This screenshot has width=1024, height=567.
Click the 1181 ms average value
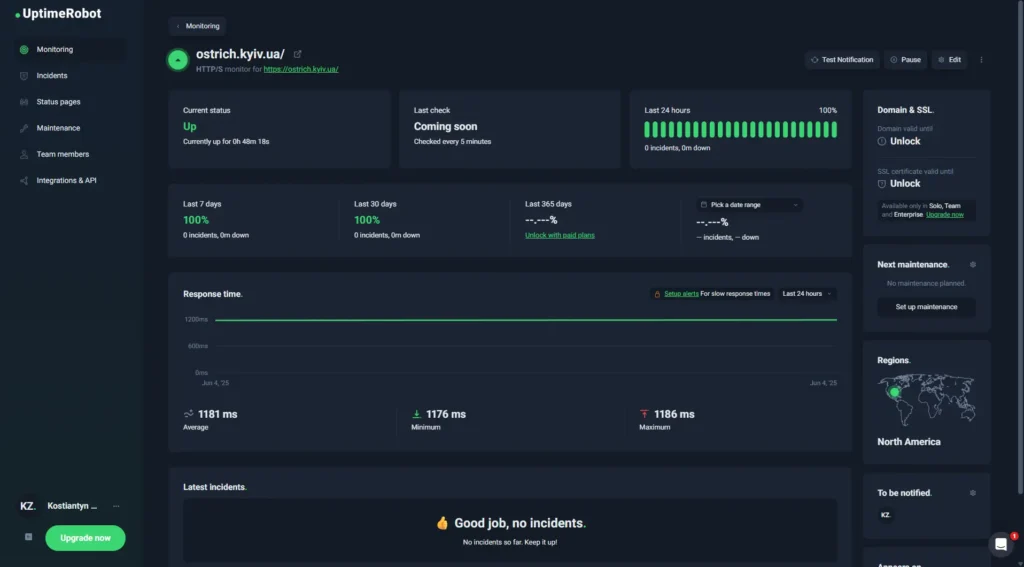coord(217,414)
